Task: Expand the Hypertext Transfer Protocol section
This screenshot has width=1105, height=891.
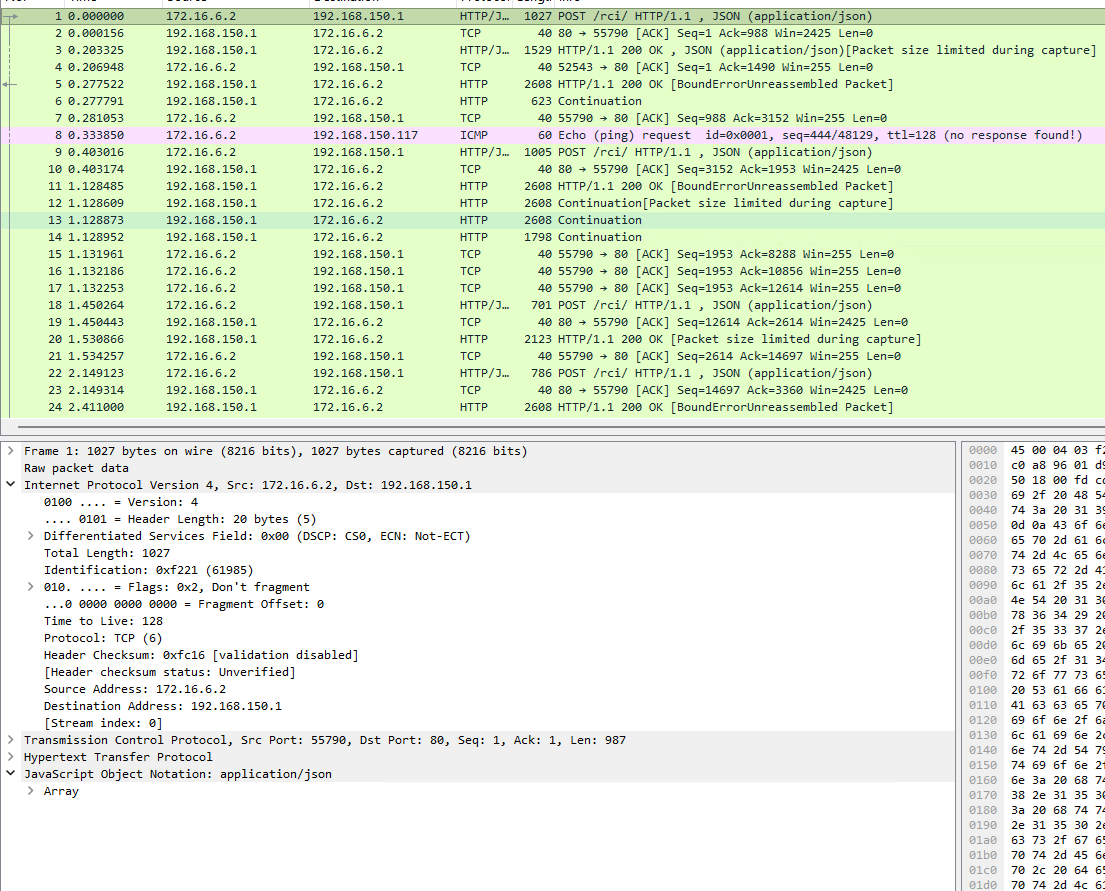Action: pyautogui.click(x=11, y=757)
